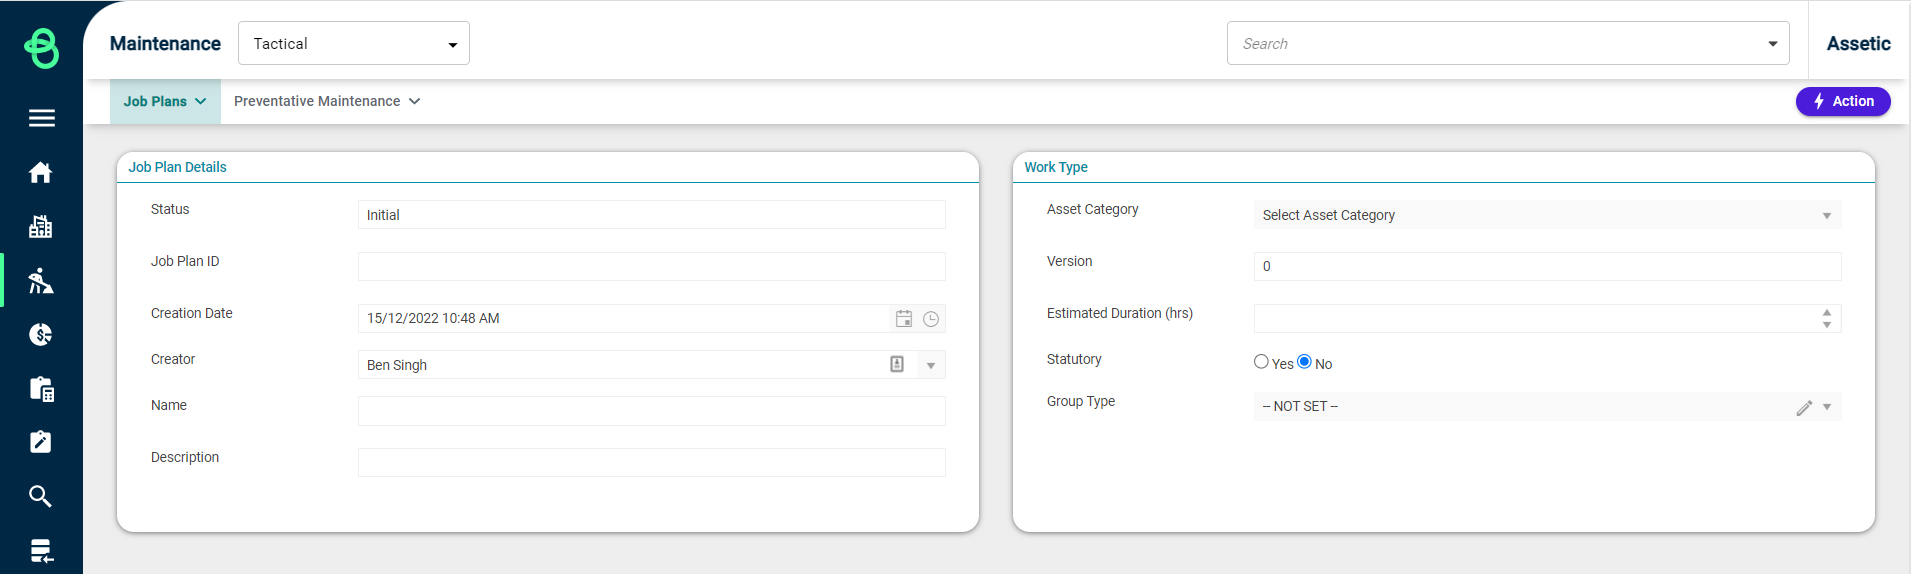The width and height of the screenshot is (1911, 574).
Task: Select No for Statutory
Action: [1304, 362]
